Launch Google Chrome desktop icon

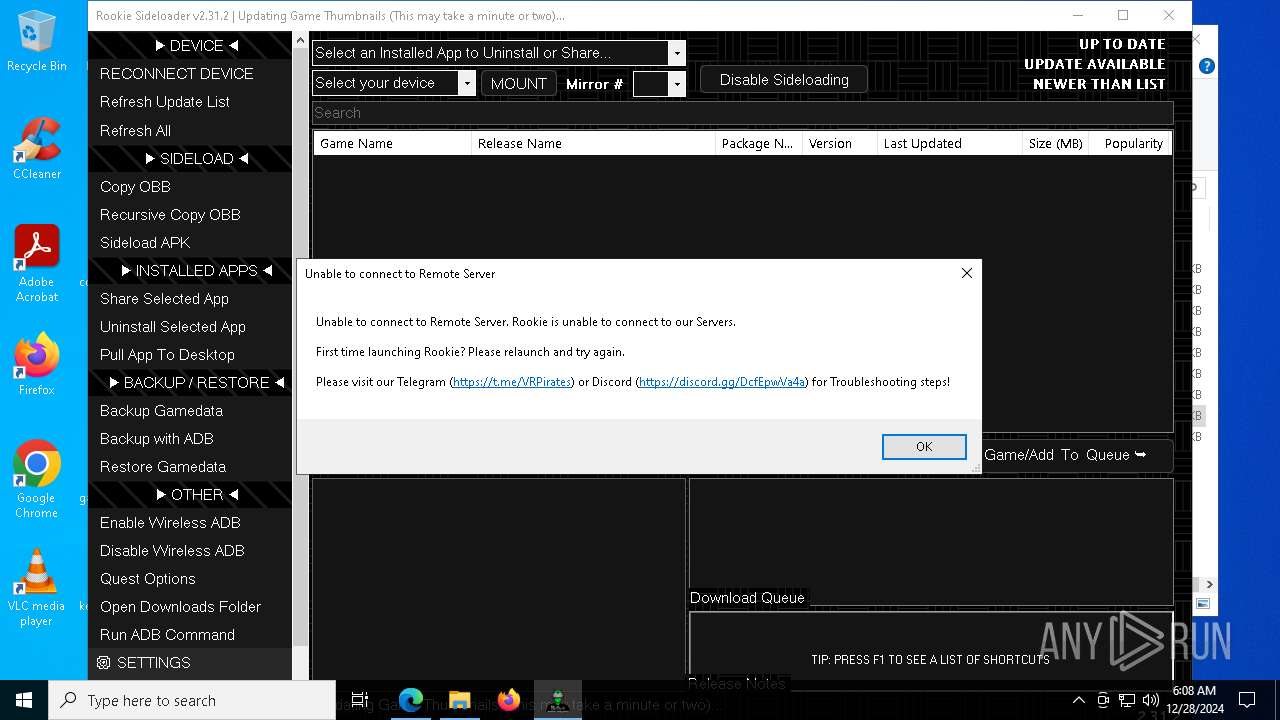37,479
